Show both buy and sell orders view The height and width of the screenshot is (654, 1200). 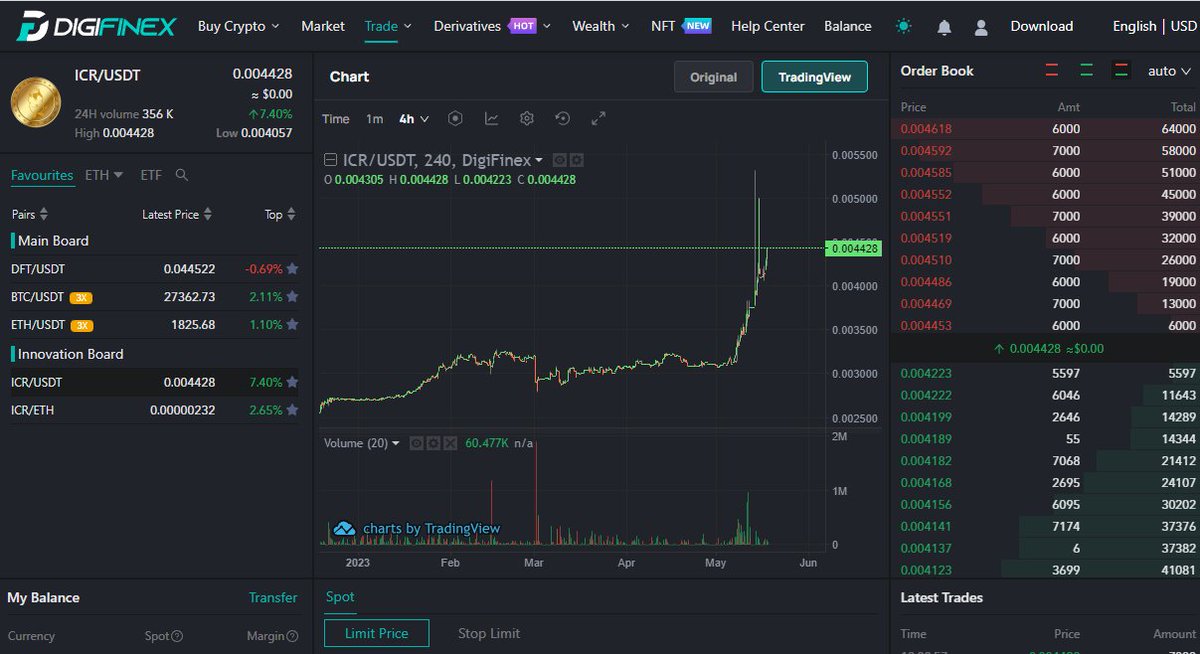click(x=1121, y=71)
